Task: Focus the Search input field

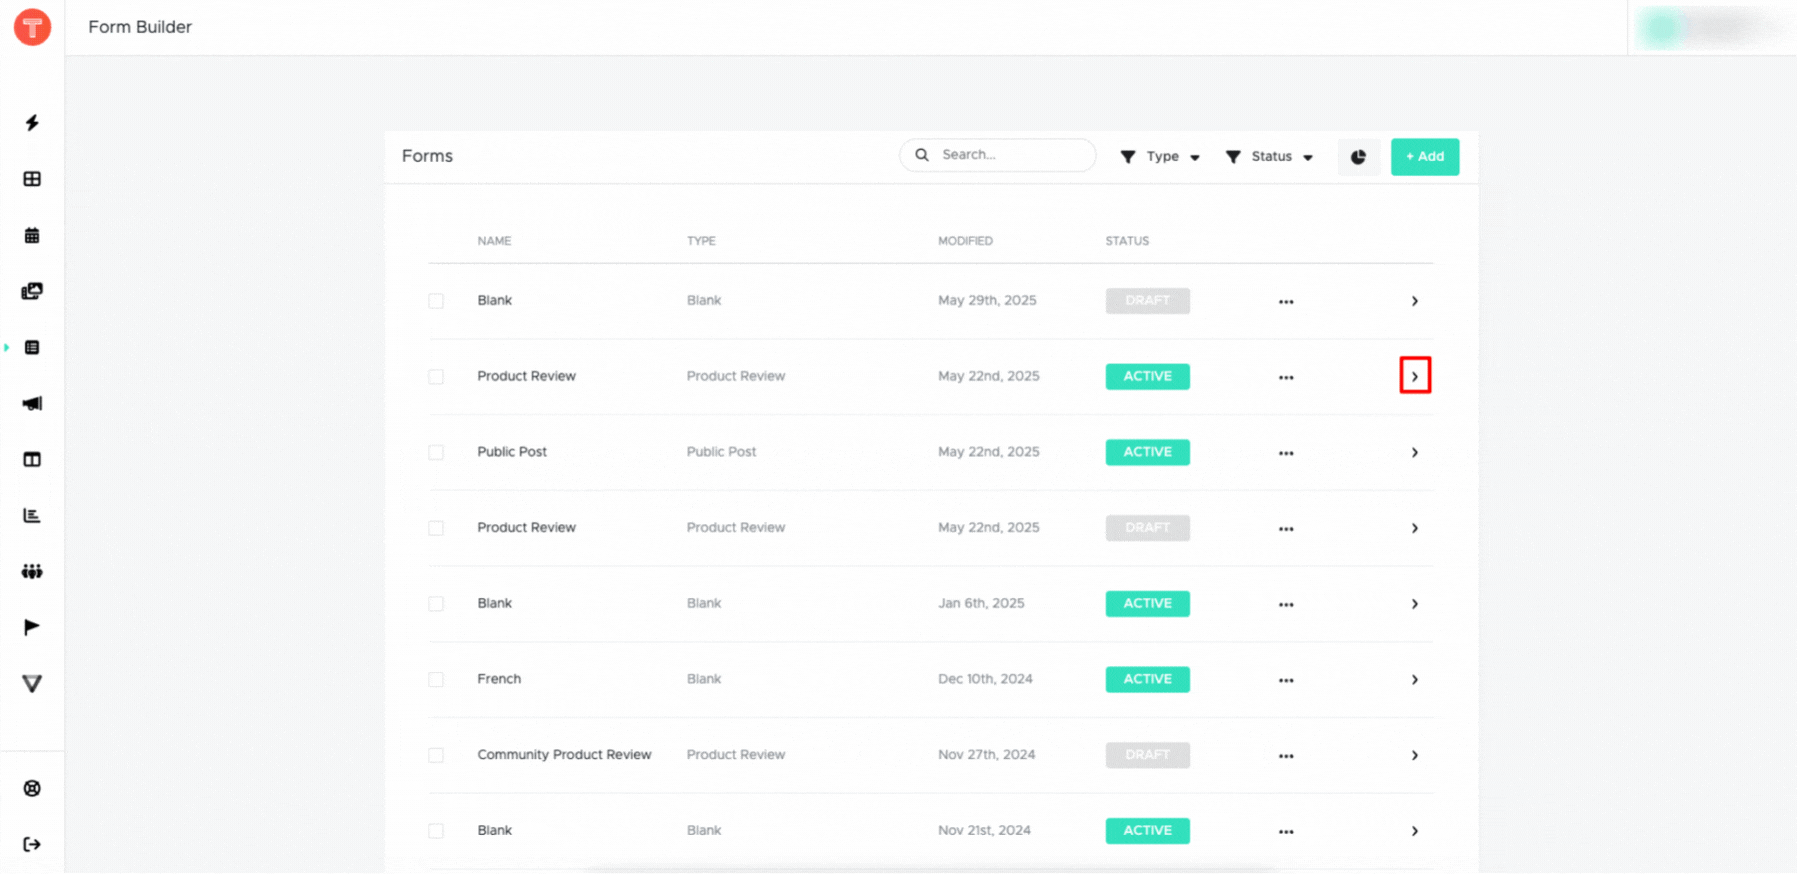Action: (x=998, y=155)
